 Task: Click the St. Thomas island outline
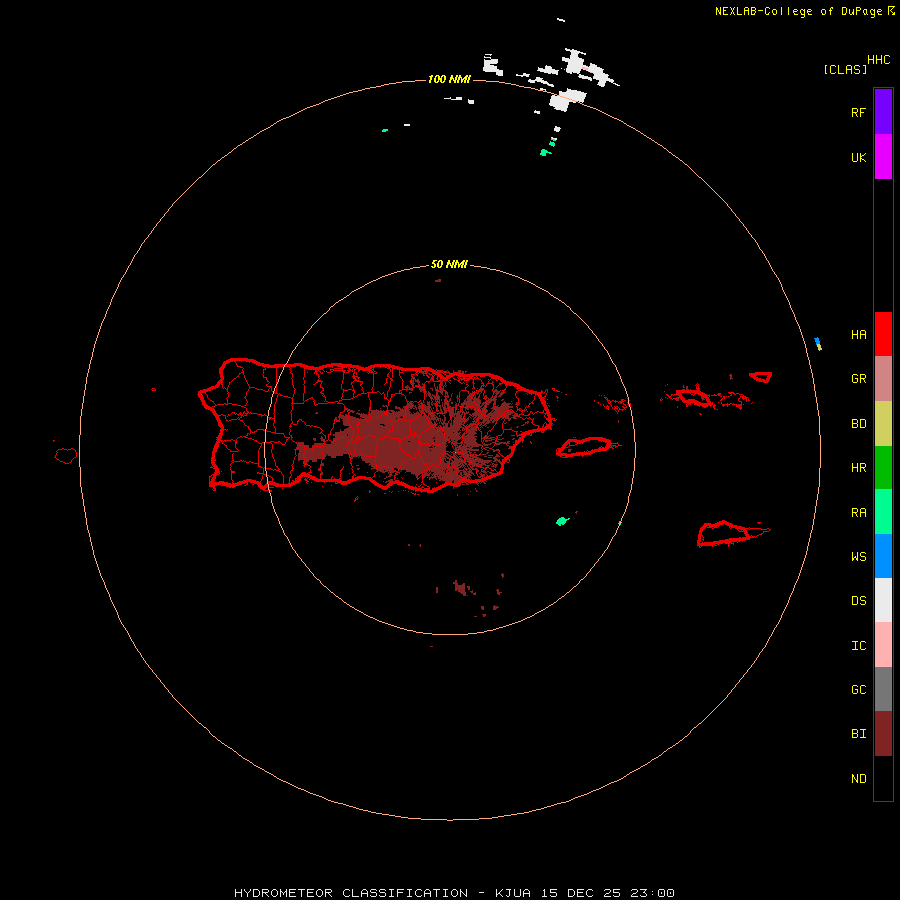coord(693,397)
